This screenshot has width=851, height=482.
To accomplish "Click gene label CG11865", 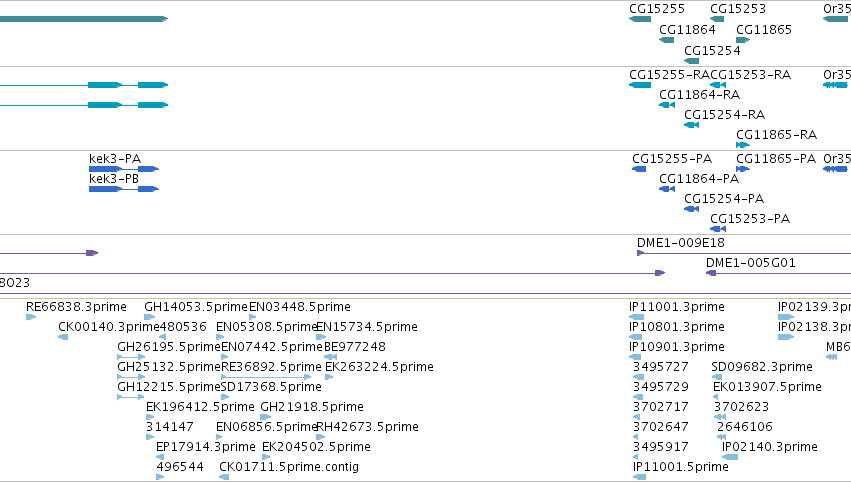I will (764, 30).
